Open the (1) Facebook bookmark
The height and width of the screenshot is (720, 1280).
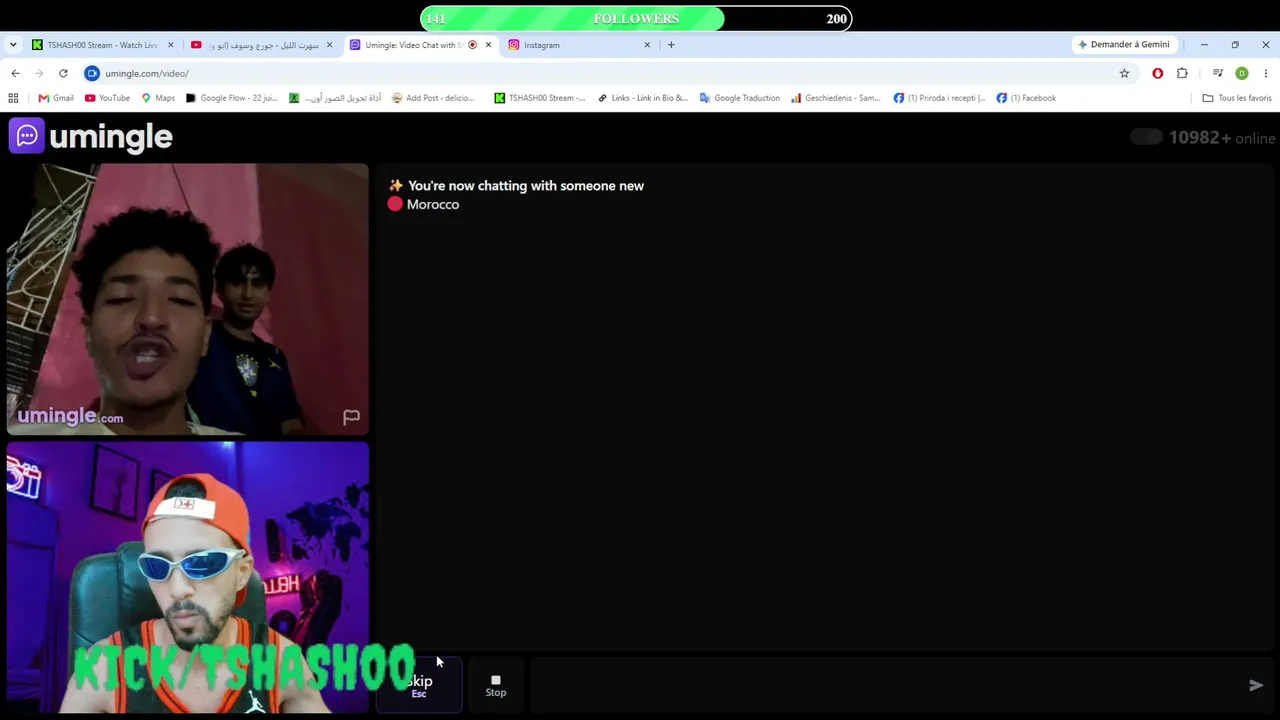pos(1026,98)
